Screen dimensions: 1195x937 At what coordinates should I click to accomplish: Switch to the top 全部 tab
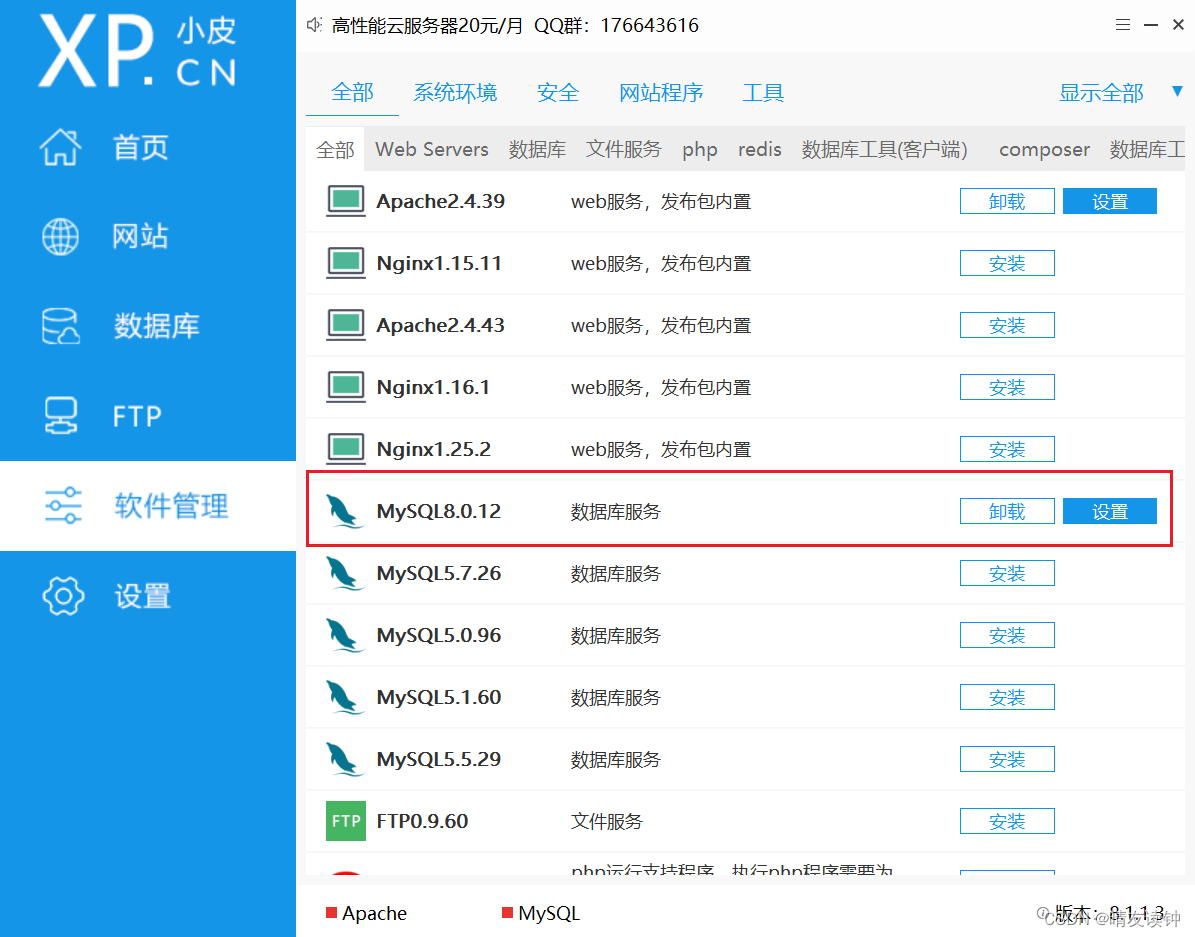(x=352, y=93)
